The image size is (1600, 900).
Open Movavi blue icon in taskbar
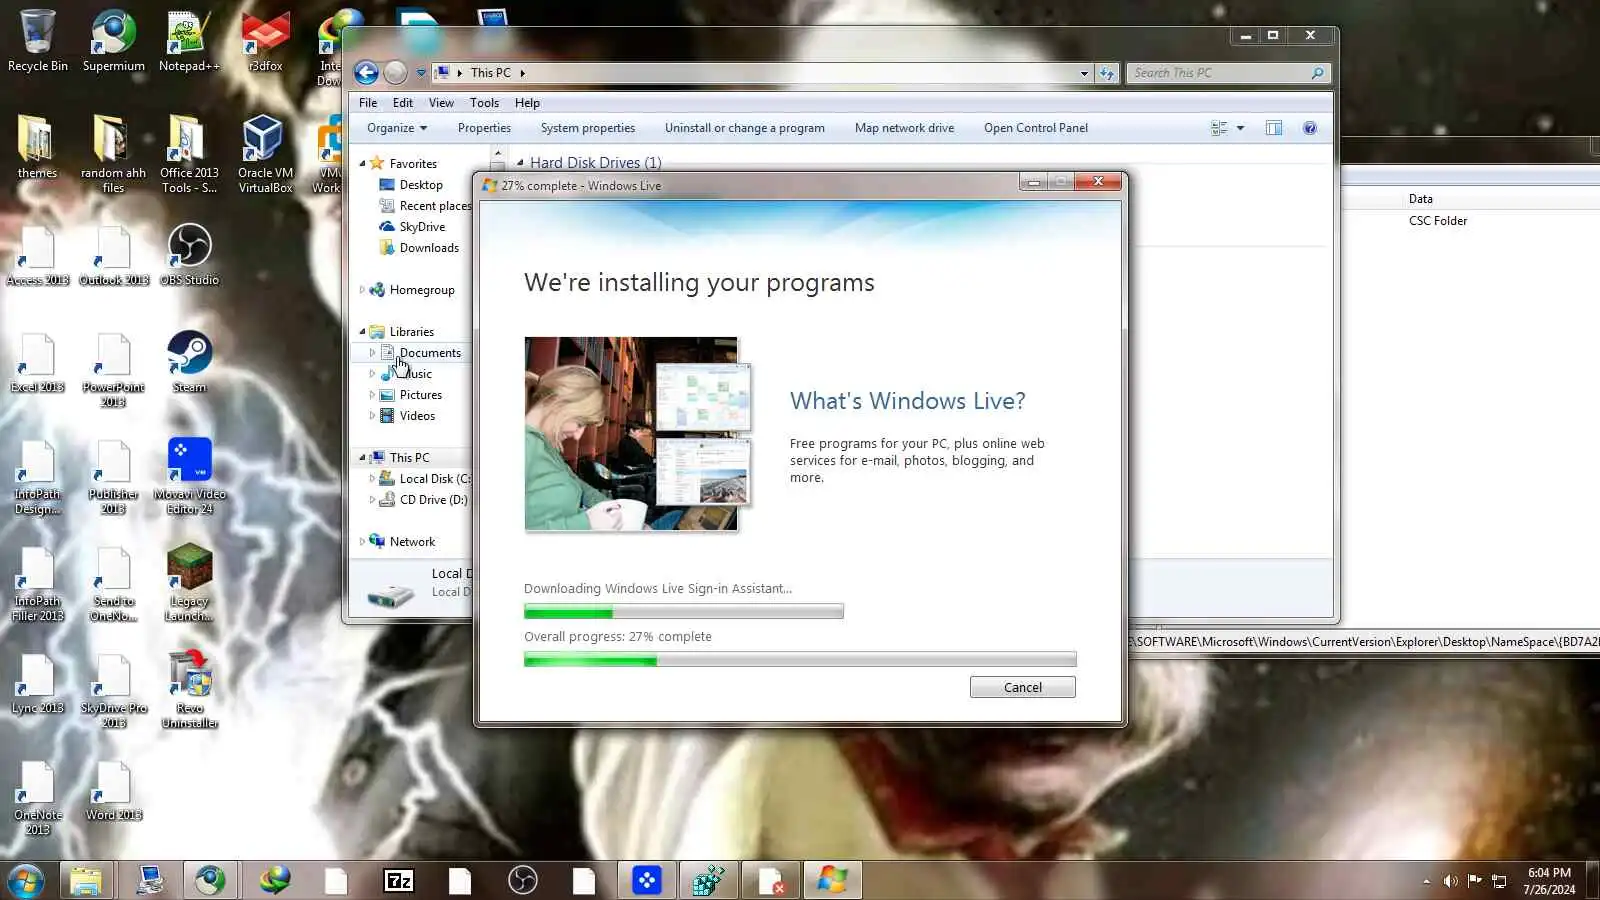pos(646,880)
